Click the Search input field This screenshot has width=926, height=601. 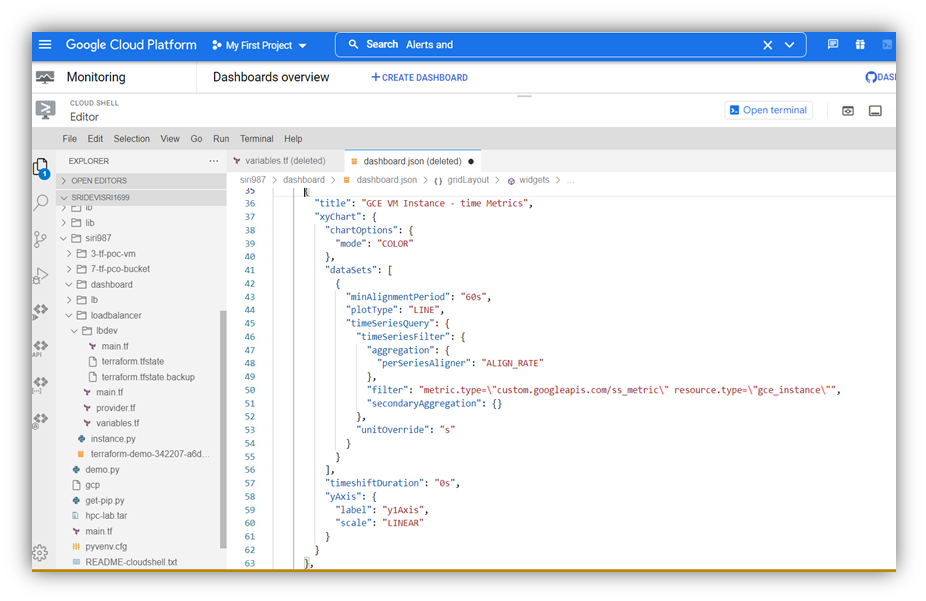[570, 45]
